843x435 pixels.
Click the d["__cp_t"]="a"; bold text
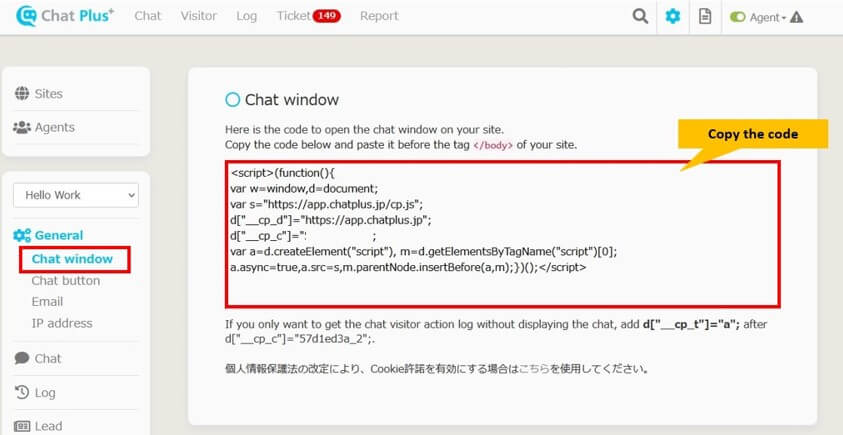pos(691,325)
